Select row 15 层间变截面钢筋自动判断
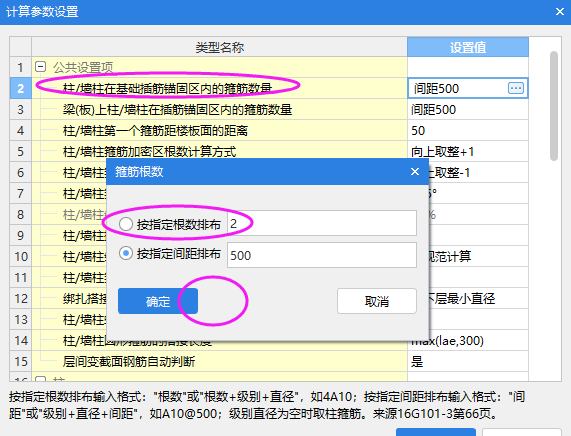The image size is (571, 436). click(220, 361)
